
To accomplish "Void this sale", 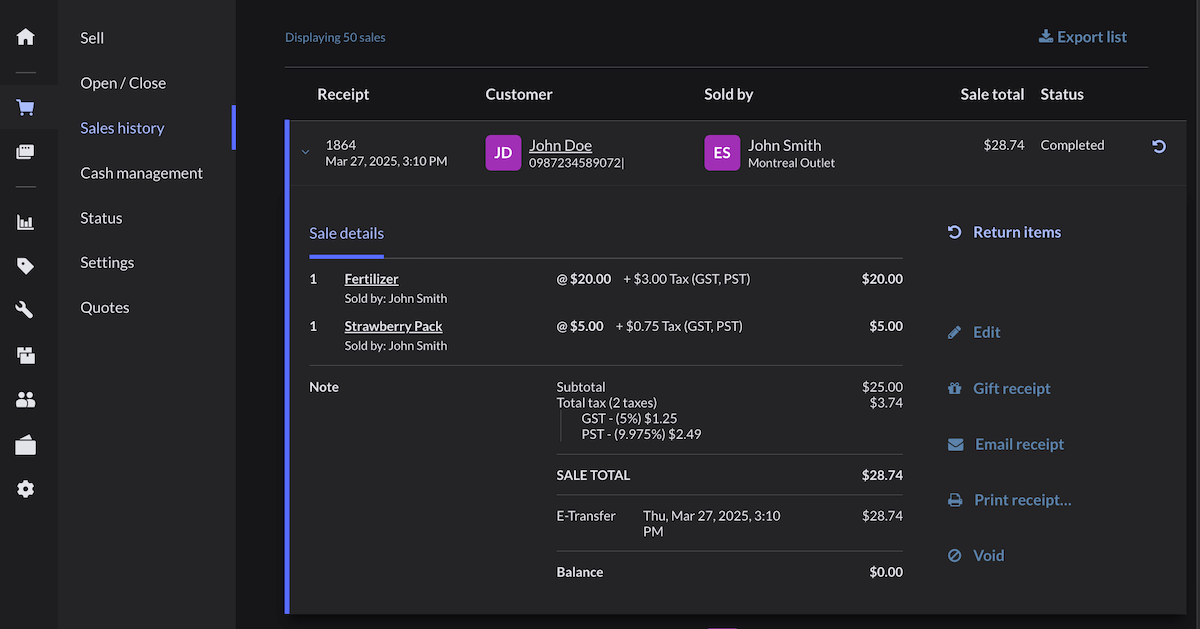I will coord(989,555).
